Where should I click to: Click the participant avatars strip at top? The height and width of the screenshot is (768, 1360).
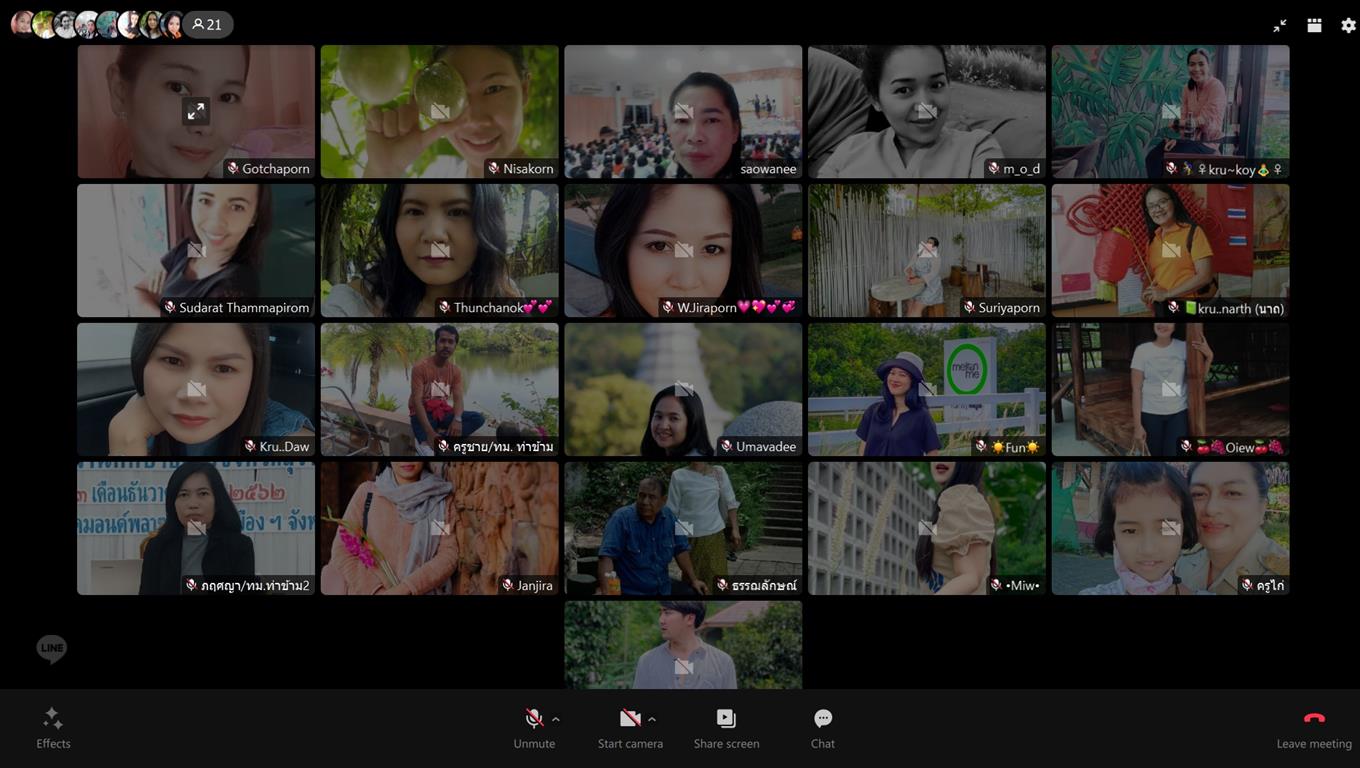coord(96,25)
